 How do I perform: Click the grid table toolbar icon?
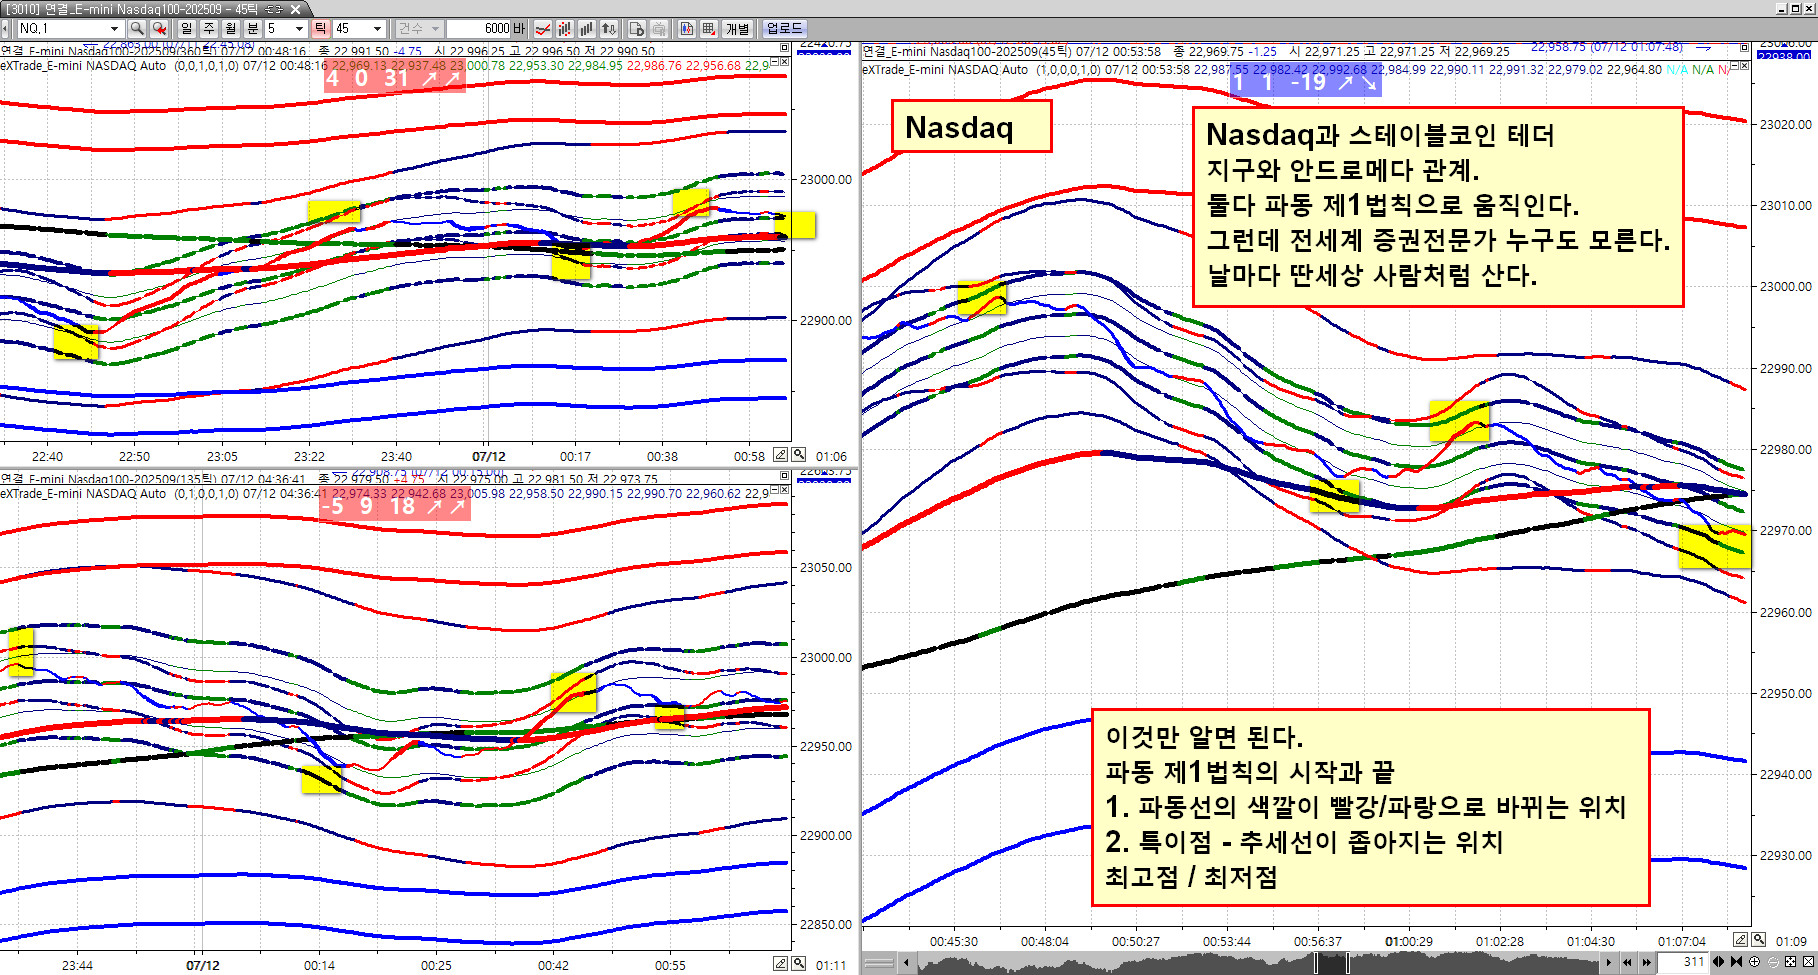(708, 28)
